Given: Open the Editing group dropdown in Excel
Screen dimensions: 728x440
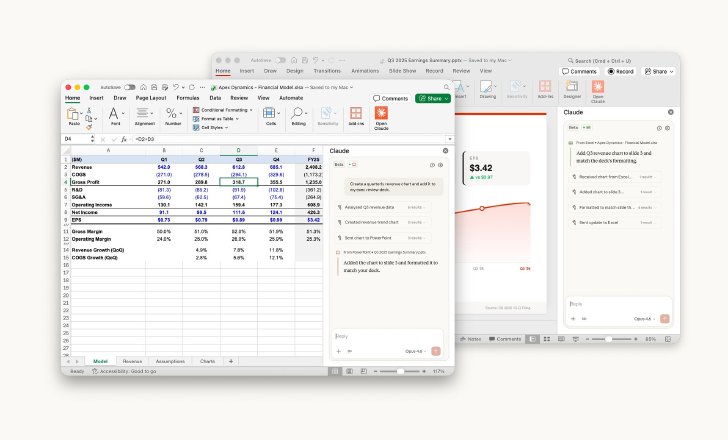Looking at the screenshot, I should 306,113.
